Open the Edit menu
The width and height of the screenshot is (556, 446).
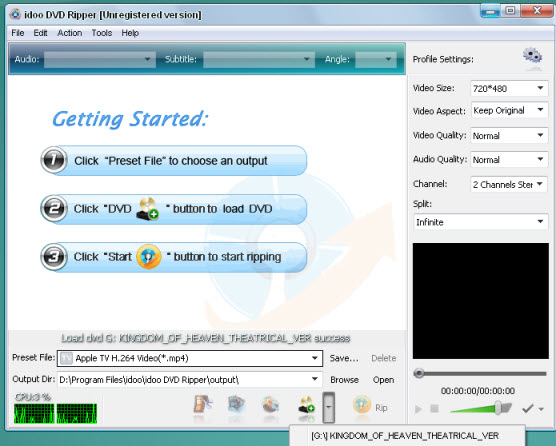coord(40,33)
